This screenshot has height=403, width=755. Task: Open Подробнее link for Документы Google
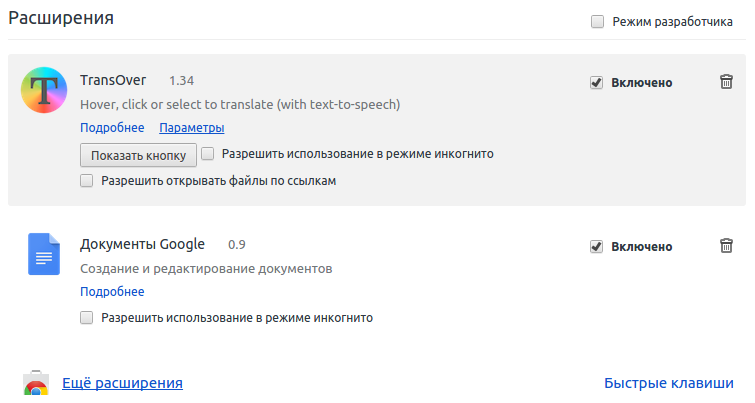click(112, 292)
